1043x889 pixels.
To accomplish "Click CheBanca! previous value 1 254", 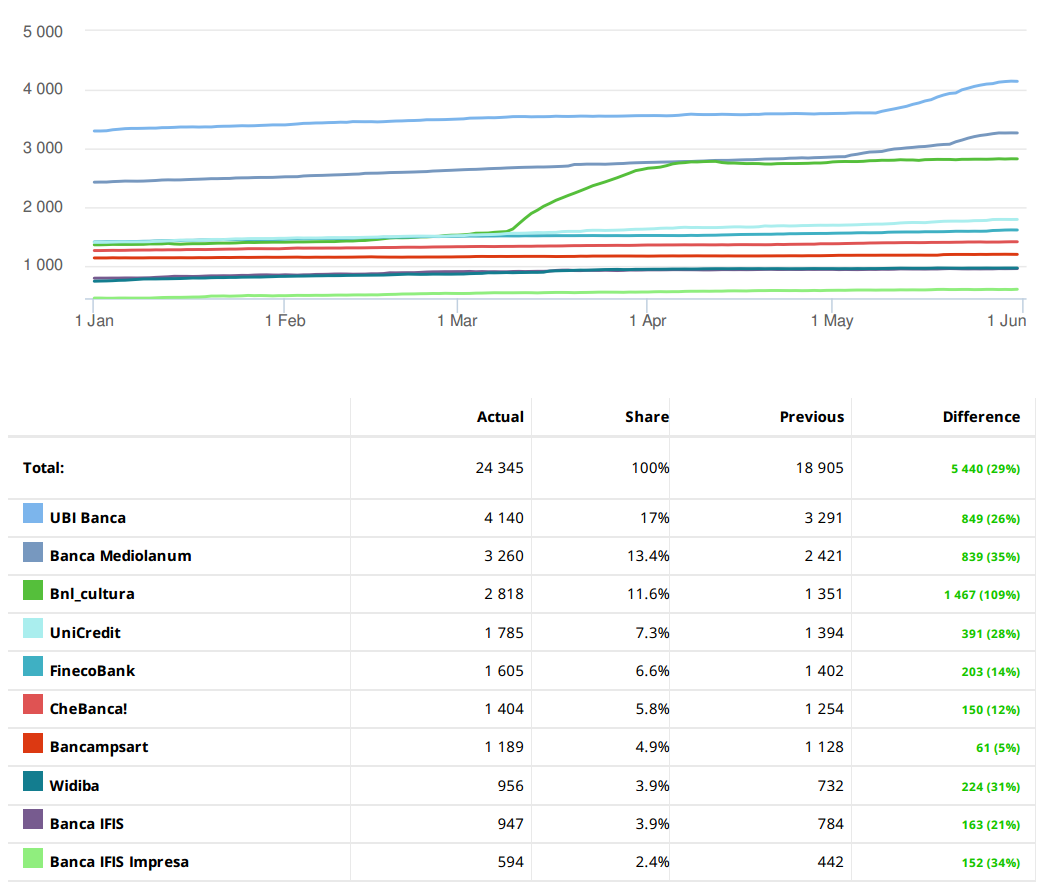I will coord(823,709).
